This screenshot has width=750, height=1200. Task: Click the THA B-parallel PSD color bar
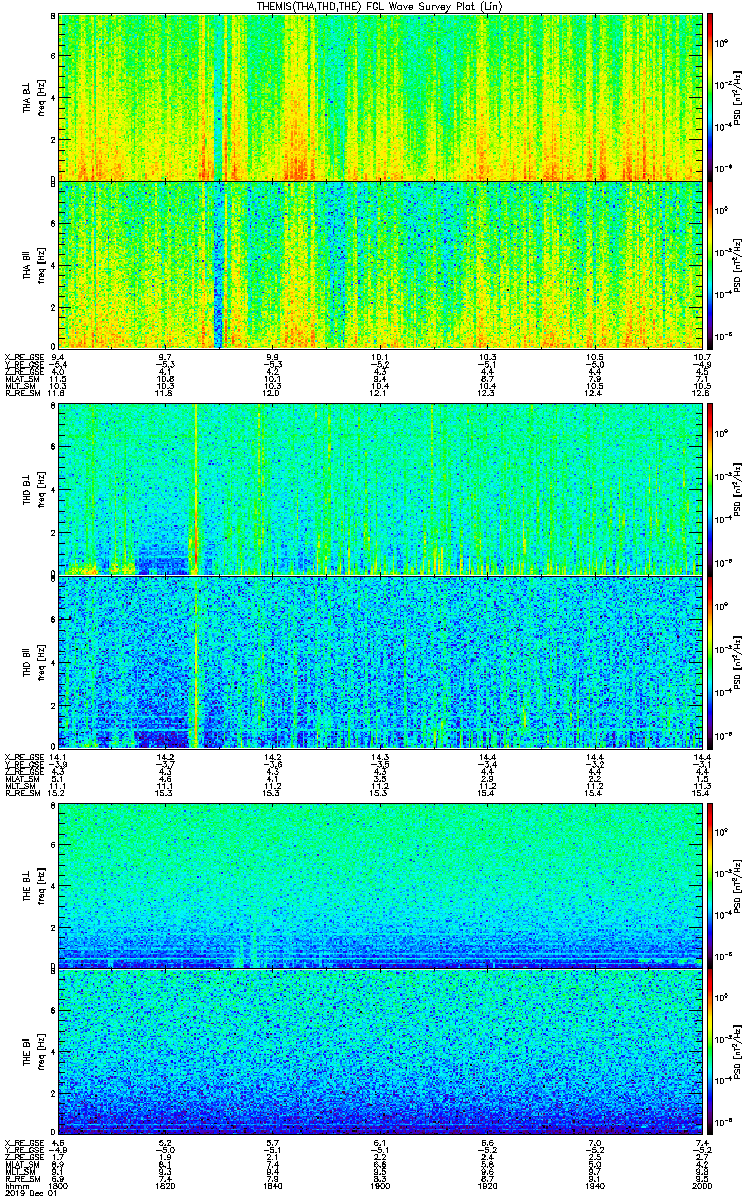[x=711, y=265]
